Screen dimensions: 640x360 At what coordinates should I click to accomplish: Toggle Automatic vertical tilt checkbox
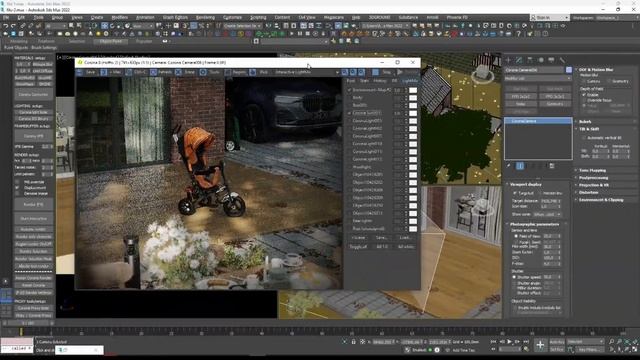[x=584, y=138]
